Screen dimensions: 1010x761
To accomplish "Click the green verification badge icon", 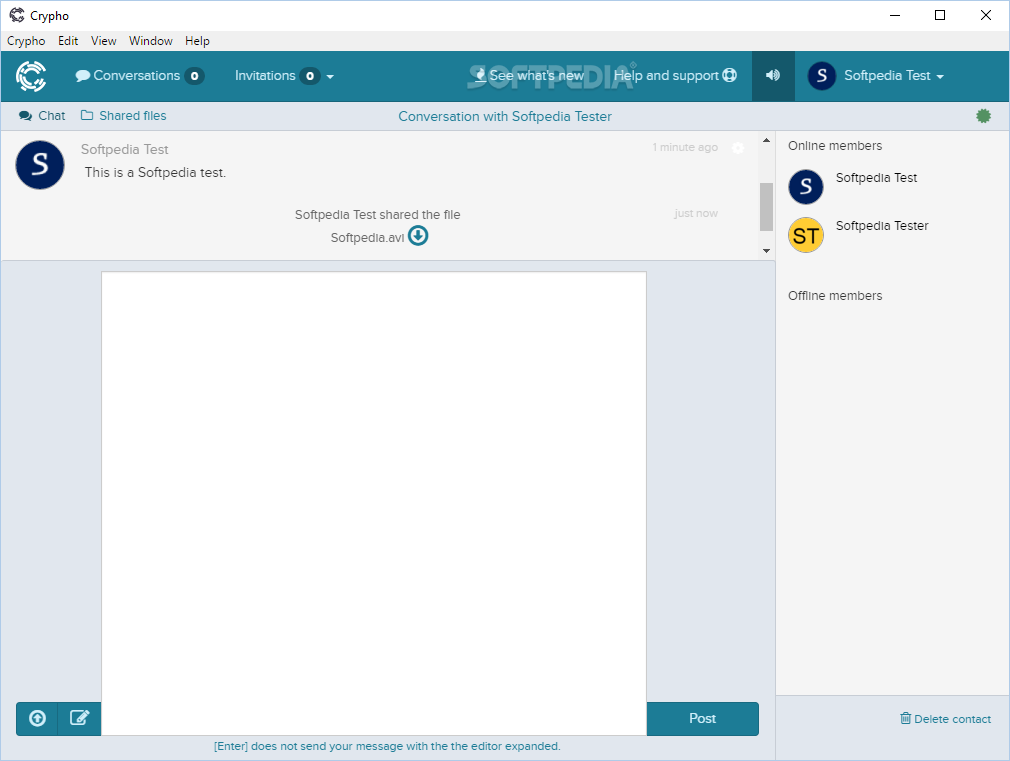I will click(x=983, y=116).
